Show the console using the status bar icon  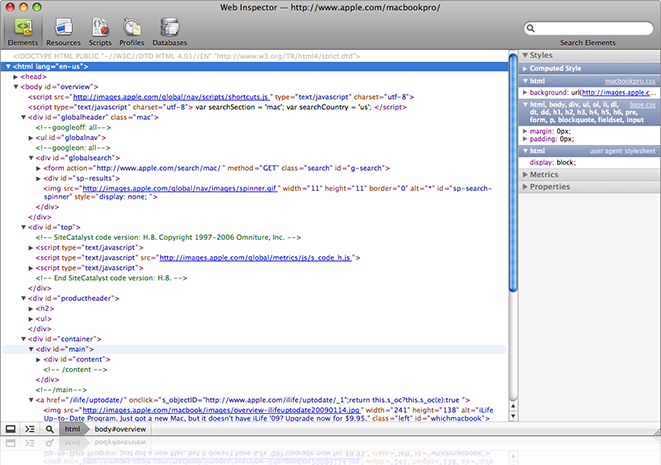(x=30, y=428)
